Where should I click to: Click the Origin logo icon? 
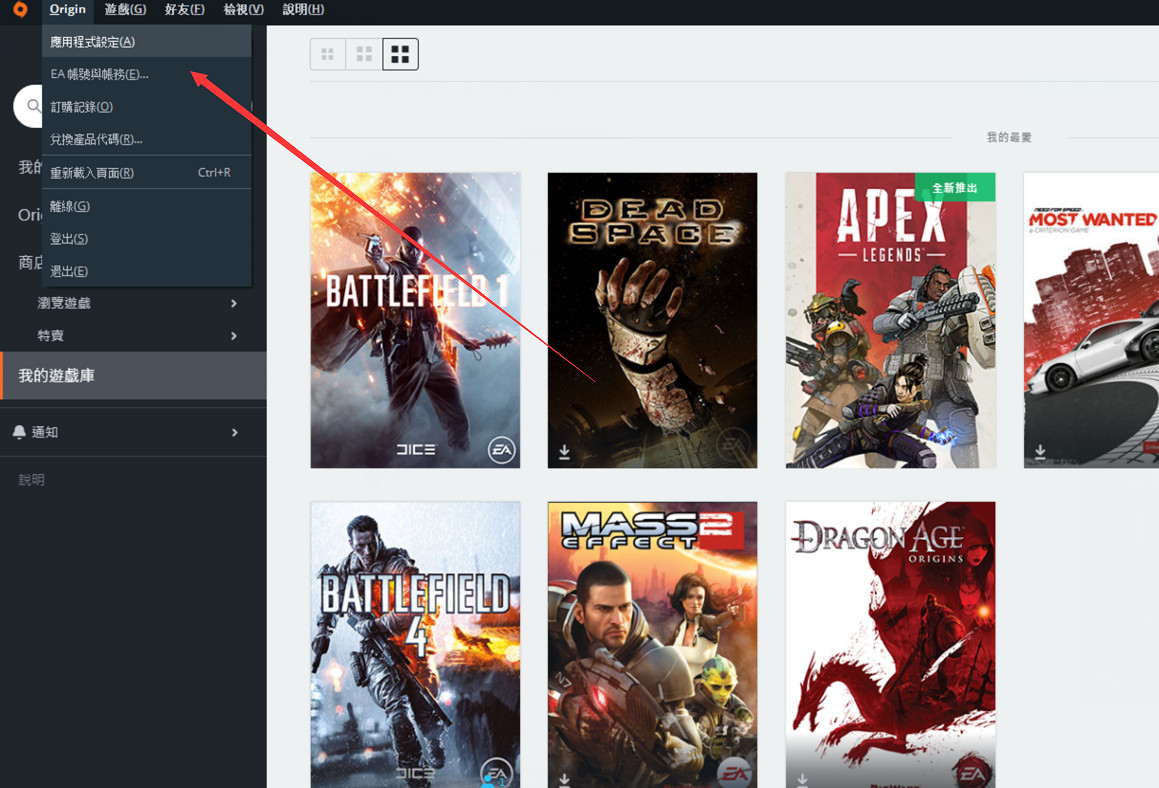20,10
